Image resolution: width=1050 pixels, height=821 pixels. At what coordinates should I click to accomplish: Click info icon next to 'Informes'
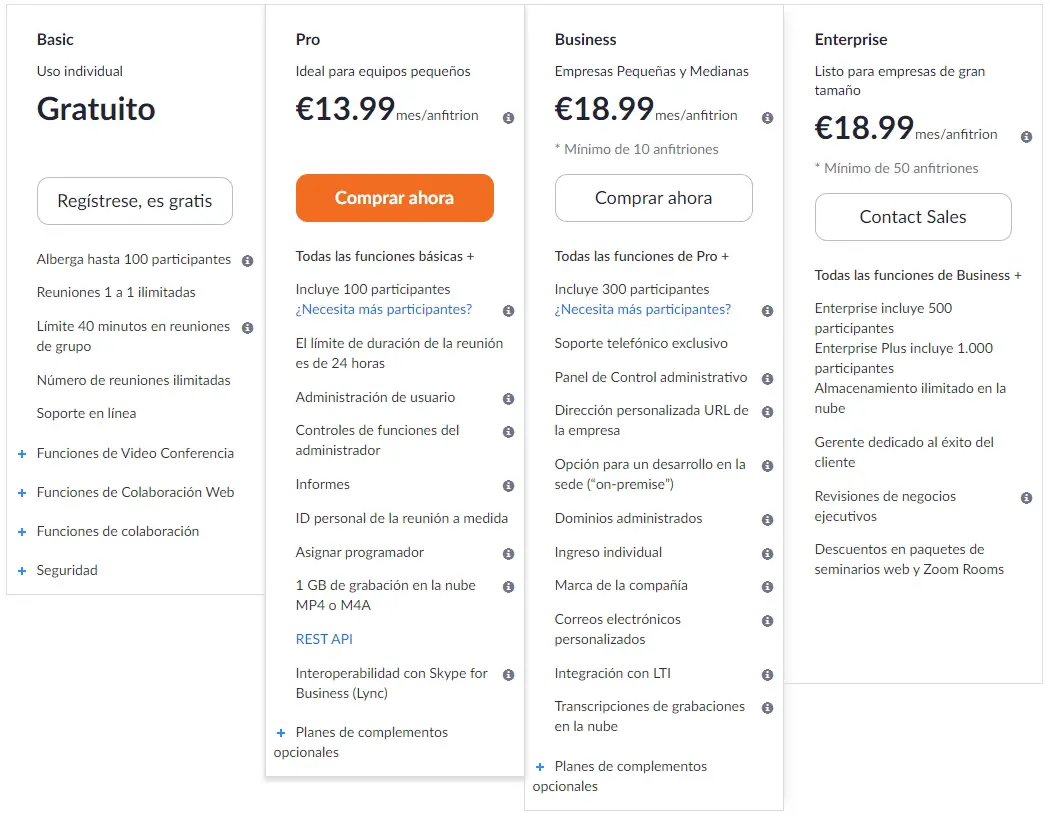(508, 486)
